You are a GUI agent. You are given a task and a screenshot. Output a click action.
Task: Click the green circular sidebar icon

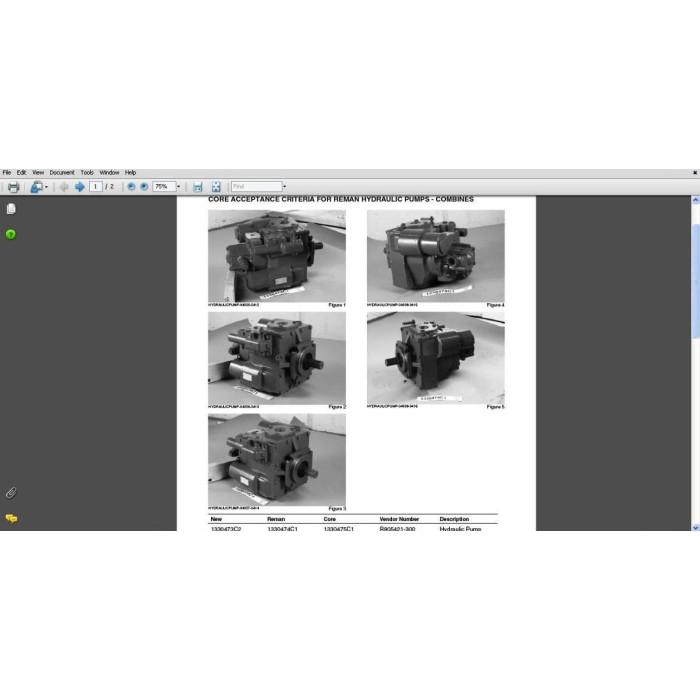(x=11, y=234)
